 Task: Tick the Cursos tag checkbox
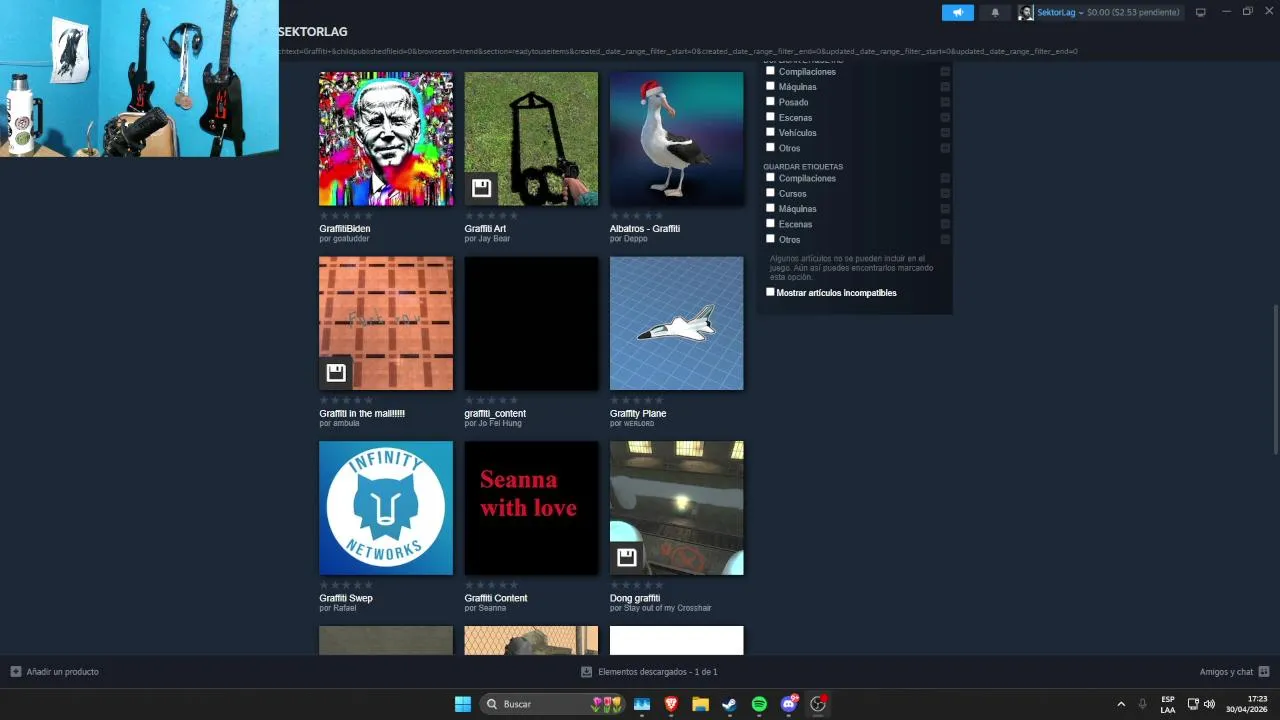click(770, 192)
